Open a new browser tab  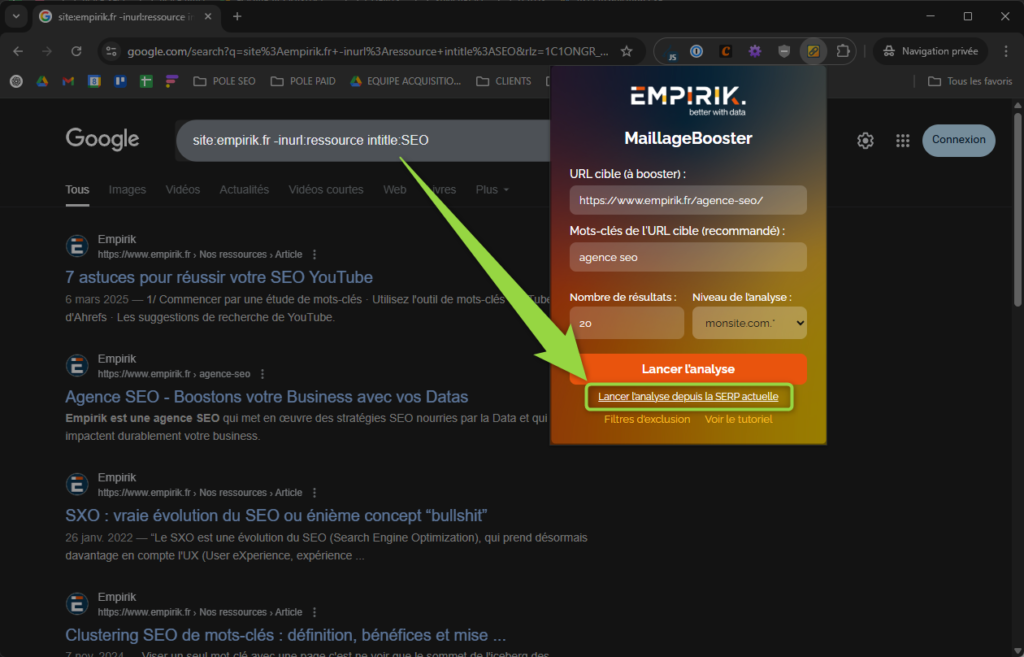[x=237, y=16]
